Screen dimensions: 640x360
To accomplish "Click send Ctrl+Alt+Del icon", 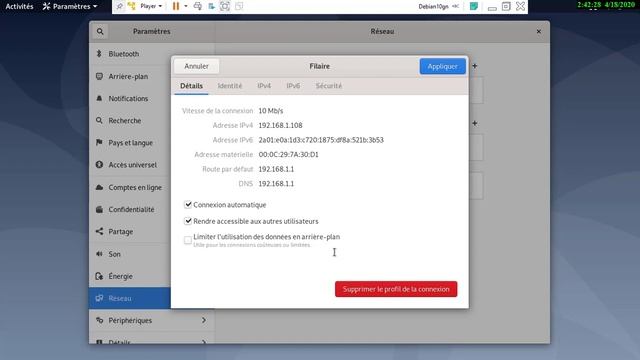I will (x=198, y=6).
